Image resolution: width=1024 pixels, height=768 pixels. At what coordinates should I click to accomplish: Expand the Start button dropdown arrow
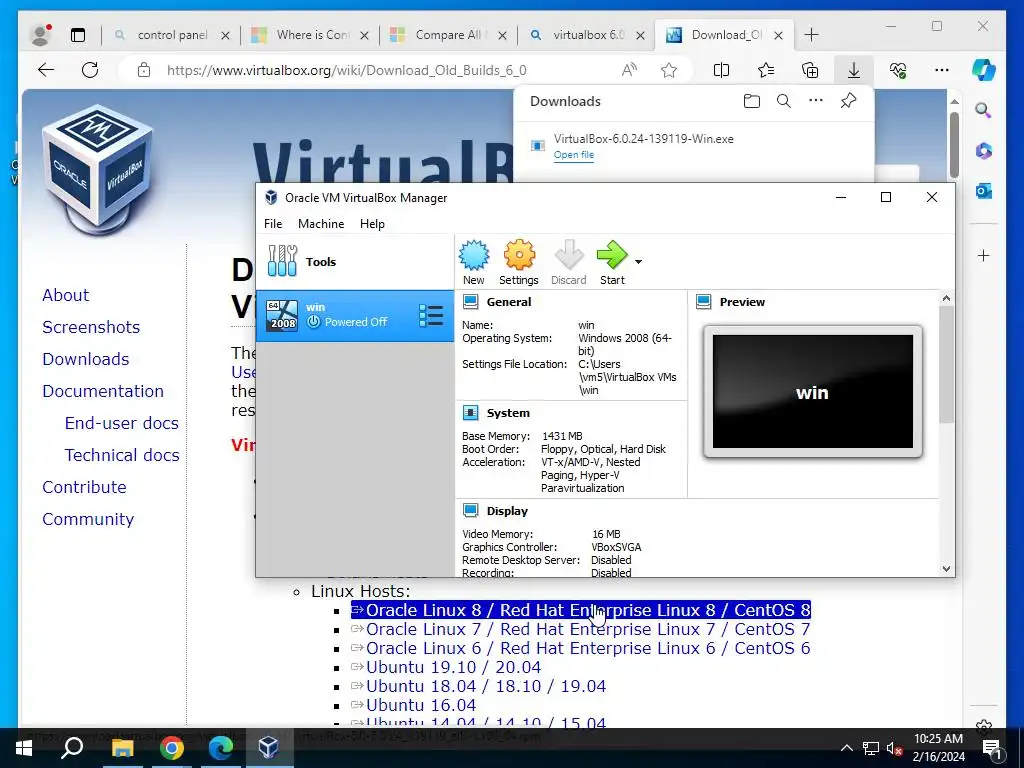coord(638,262)
